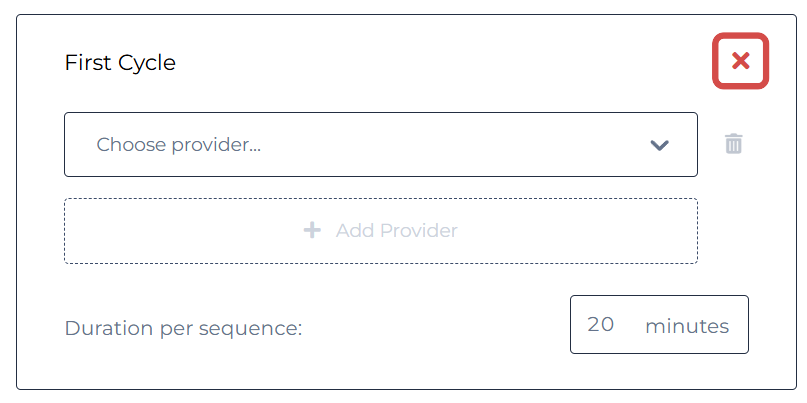This screenshot has width=807, height=403.
Task: Delete the provider row using trash icon
Action: (733, 144)
